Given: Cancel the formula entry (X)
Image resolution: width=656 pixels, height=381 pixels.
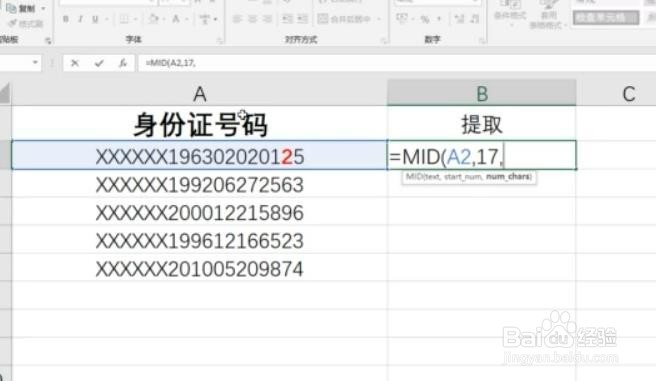Looking at the screenshot, I should click(x=75, y=63).
